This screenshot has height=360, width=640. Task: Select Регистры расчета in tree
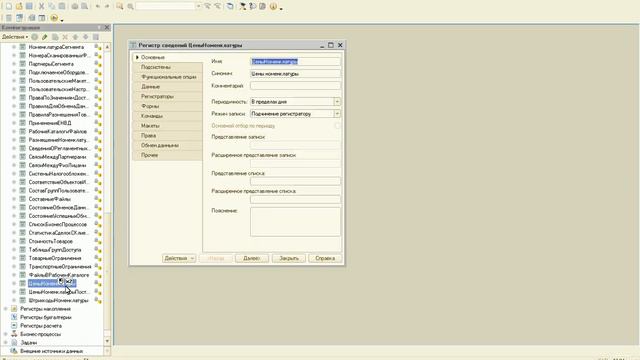point(41,326)
